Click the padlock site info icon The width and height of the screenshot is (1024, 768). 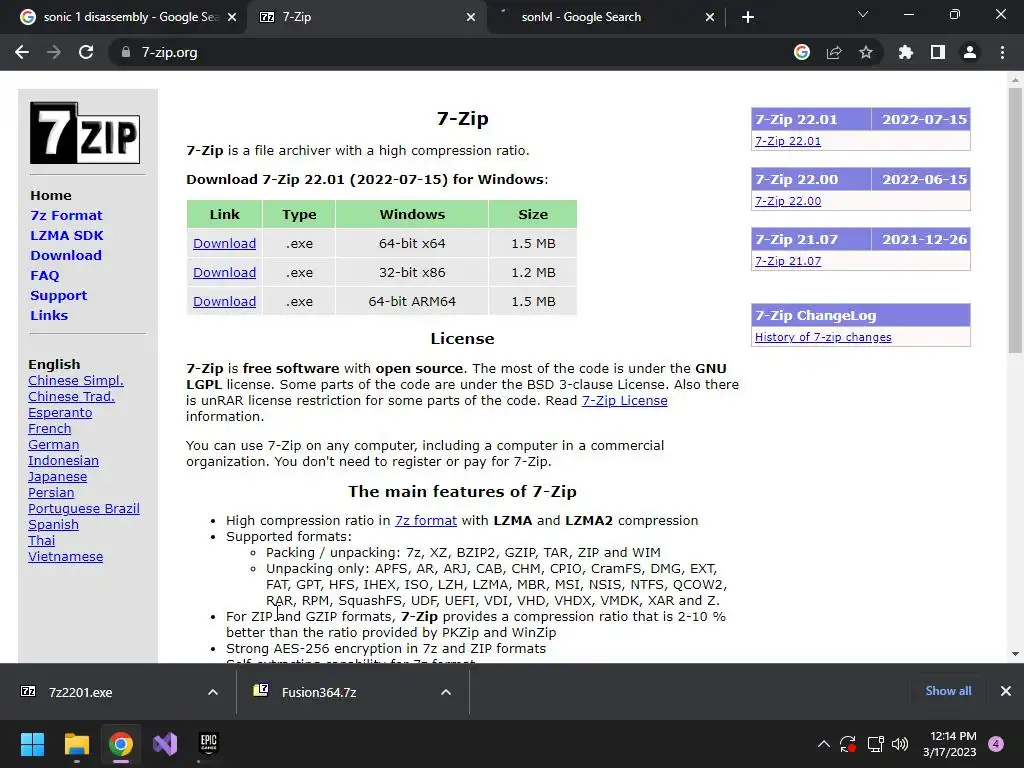[125, 52]
